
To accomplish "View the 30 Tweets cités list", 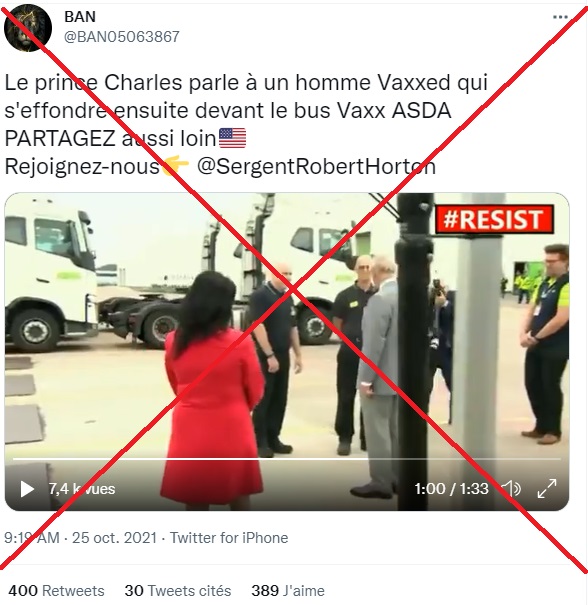I will click(x=178, y=591).
